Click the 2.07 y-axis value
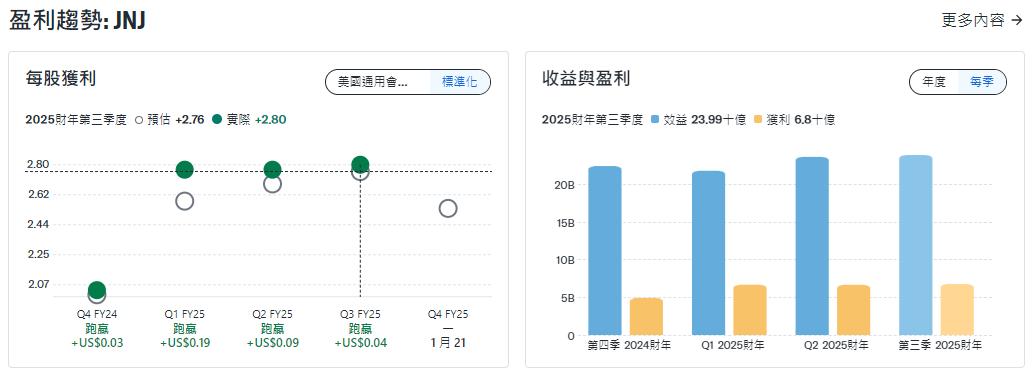Viewport: 1035px width, 373px height. pos(38,285)
